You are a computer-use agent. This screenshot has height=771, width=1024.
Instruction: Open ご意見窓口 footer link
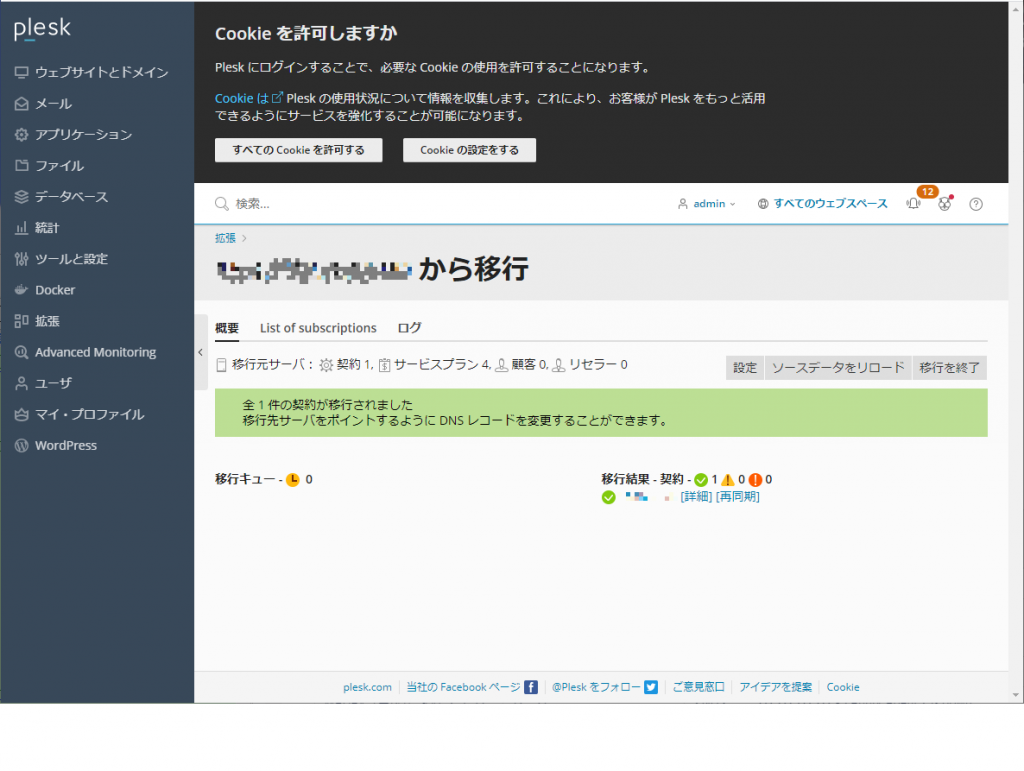[x=698, y=687]
